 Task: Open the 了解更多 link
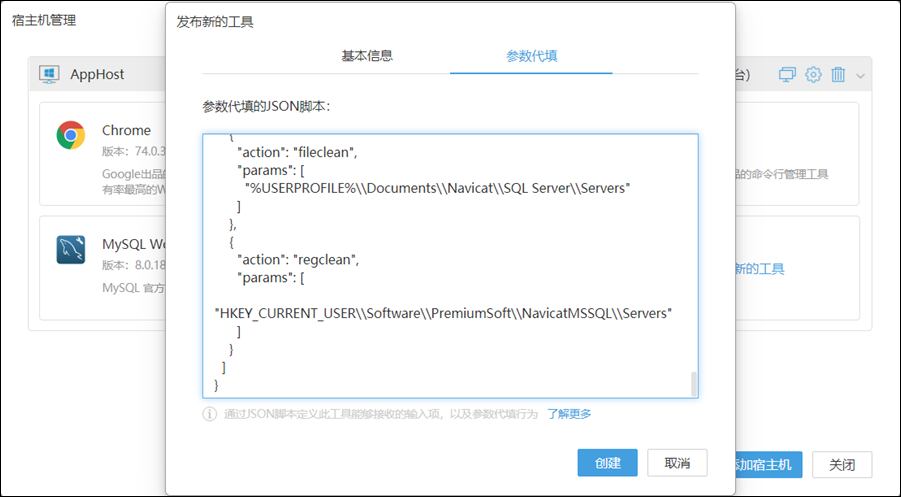pyautogui.click(x=569, y=414)
